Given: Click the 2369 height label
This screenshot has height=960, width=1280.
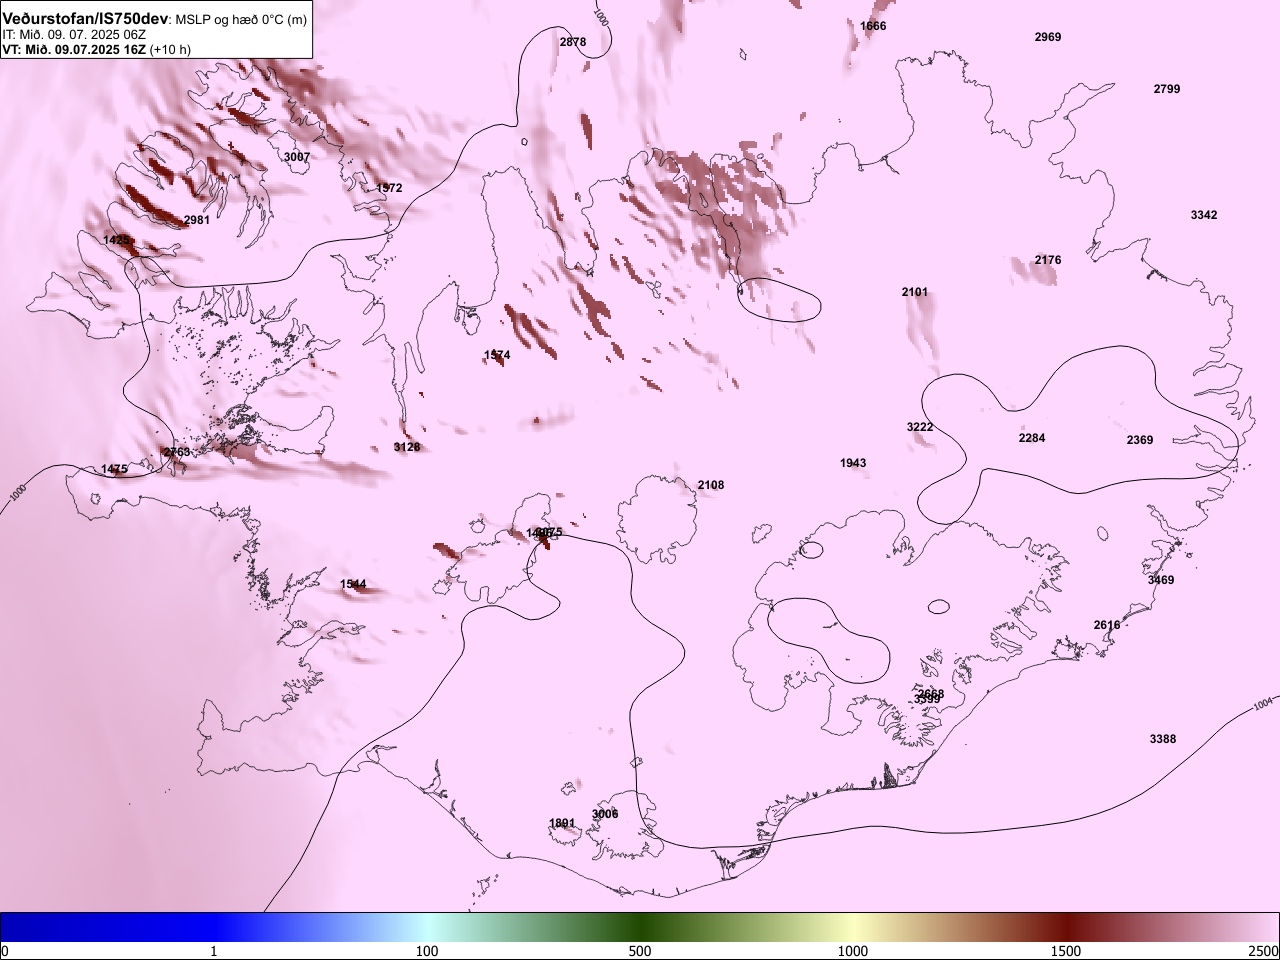Looking at the screenshot, I should point(1140,440).
